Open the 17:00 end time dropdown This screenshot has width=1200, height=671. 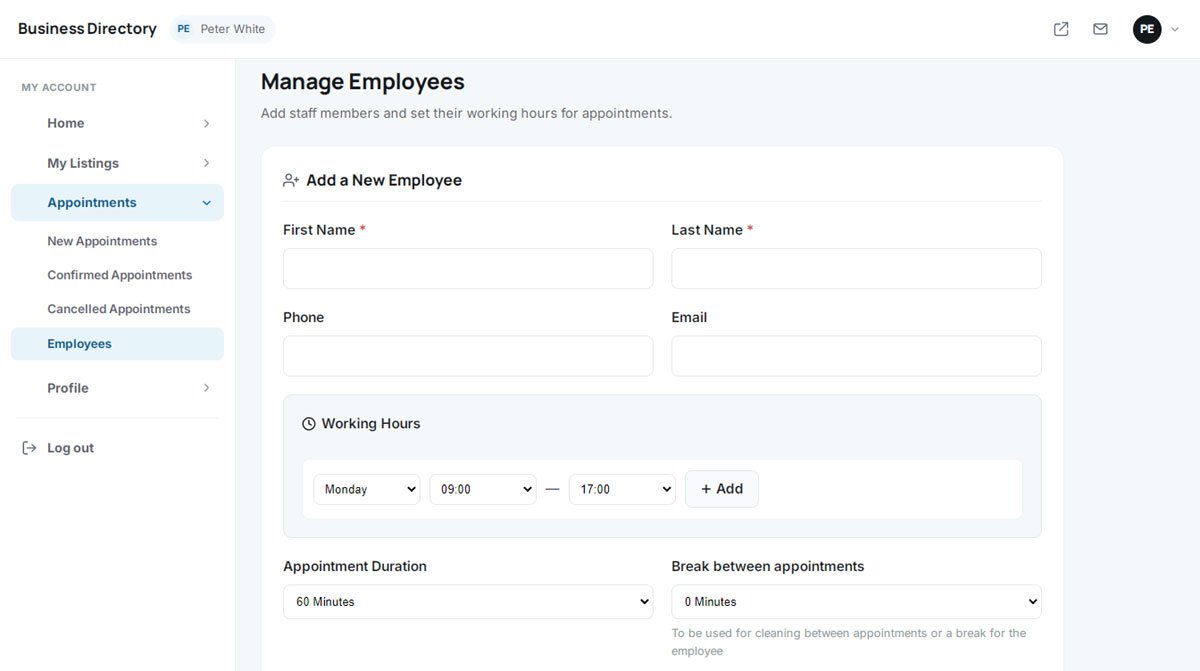click(x=622, y=489)
